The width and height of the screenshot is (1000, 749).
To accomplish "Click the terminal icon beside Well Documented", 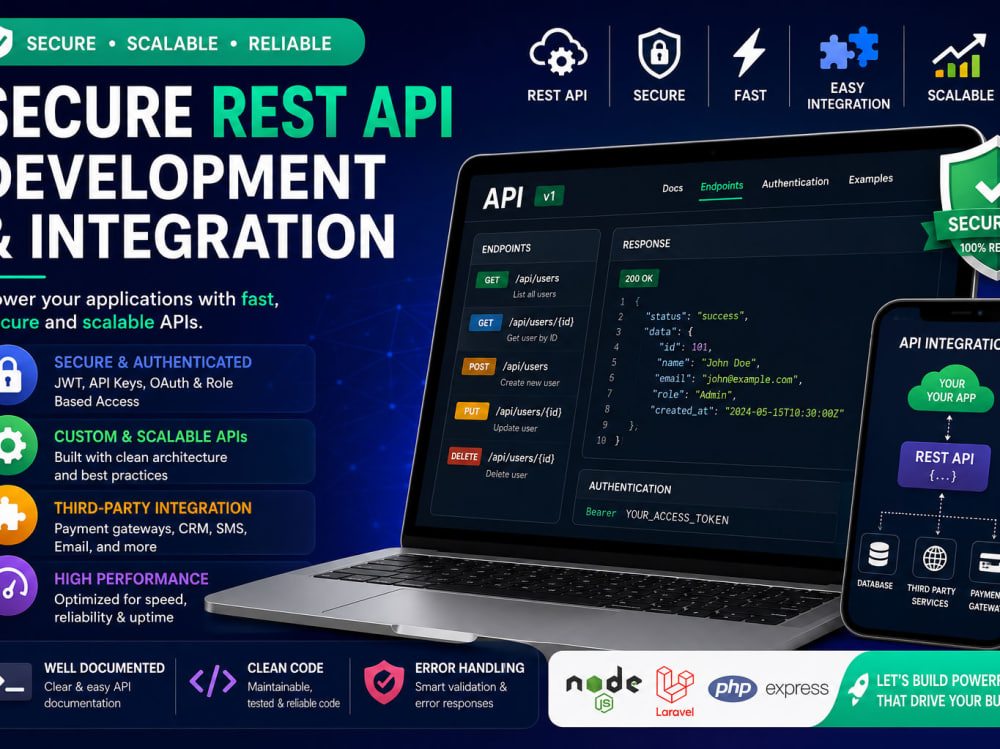I will pos(15,682).
